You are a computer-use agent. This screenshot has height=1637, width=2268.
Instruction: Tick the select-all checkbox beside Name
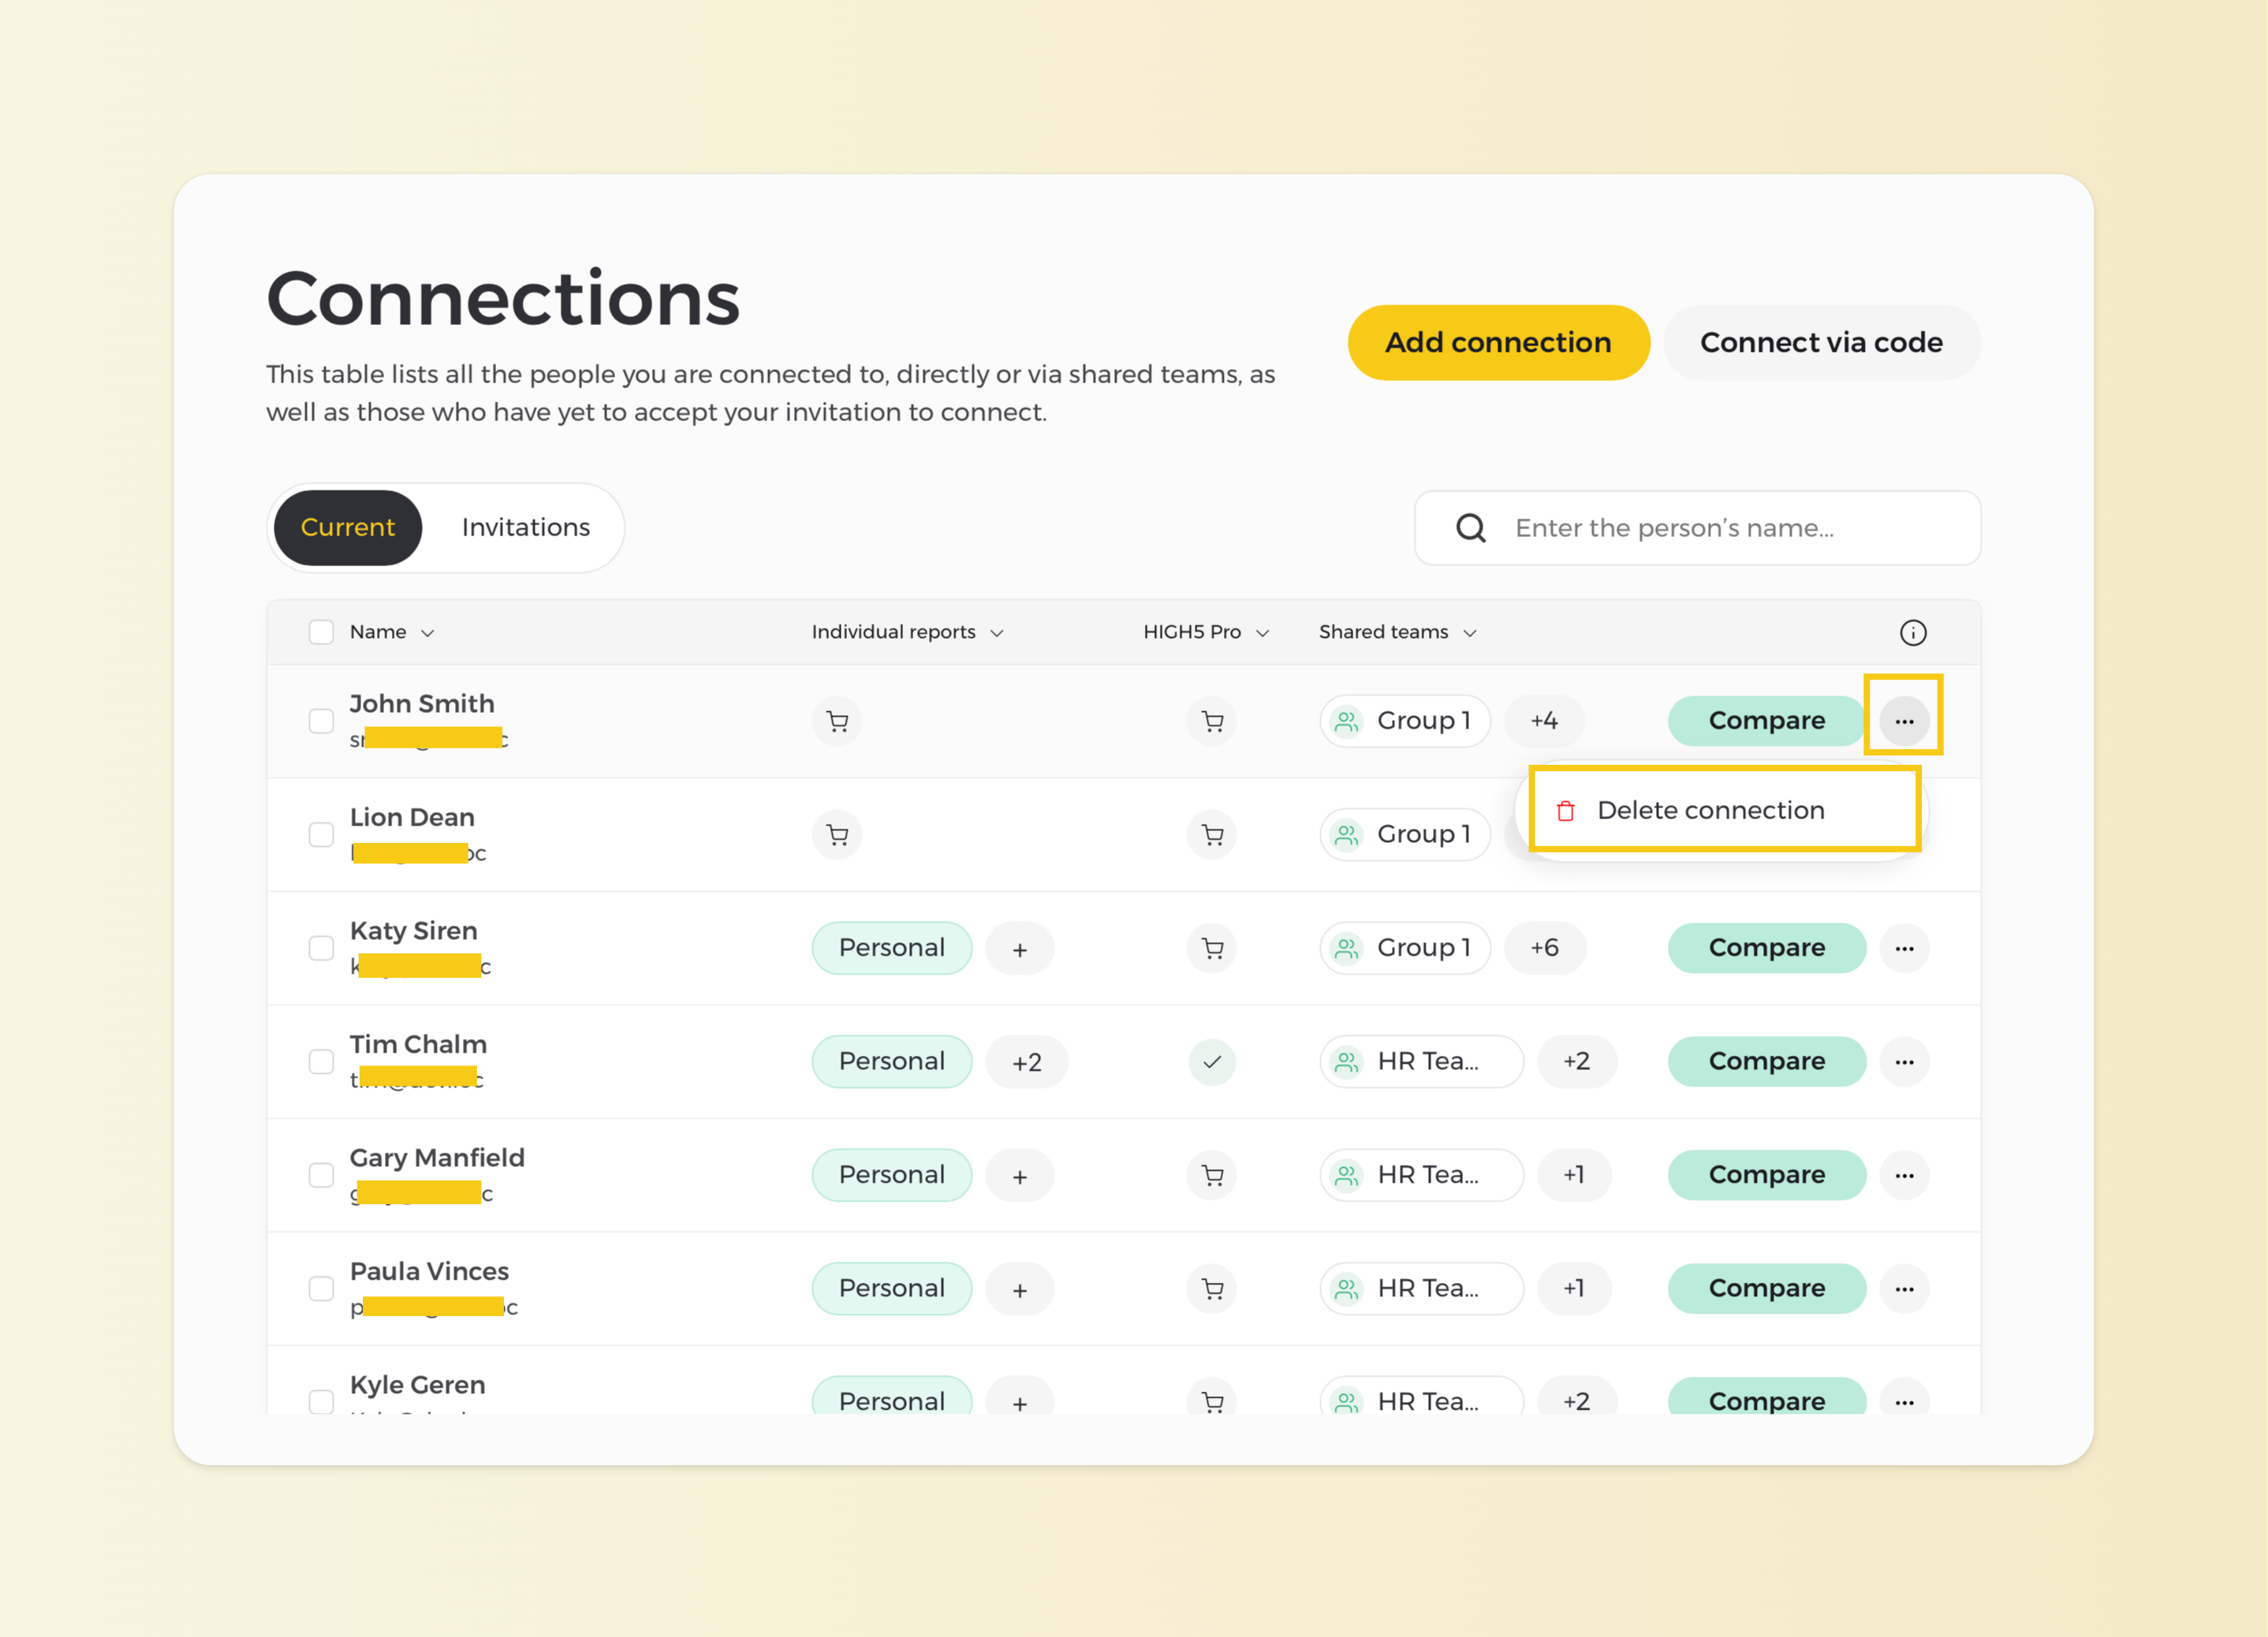pyautogui.click(x=321, y=632)
